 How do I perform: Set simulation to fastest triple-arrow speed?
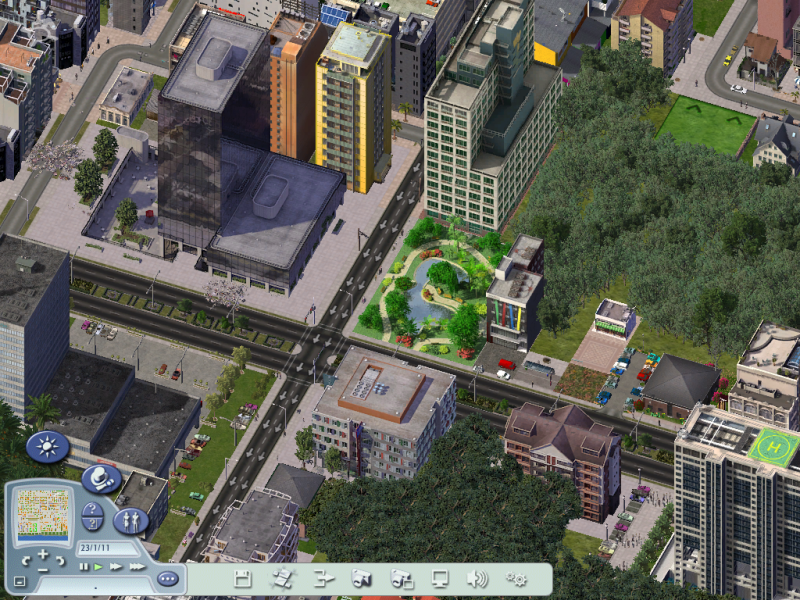tap(137, 567)
